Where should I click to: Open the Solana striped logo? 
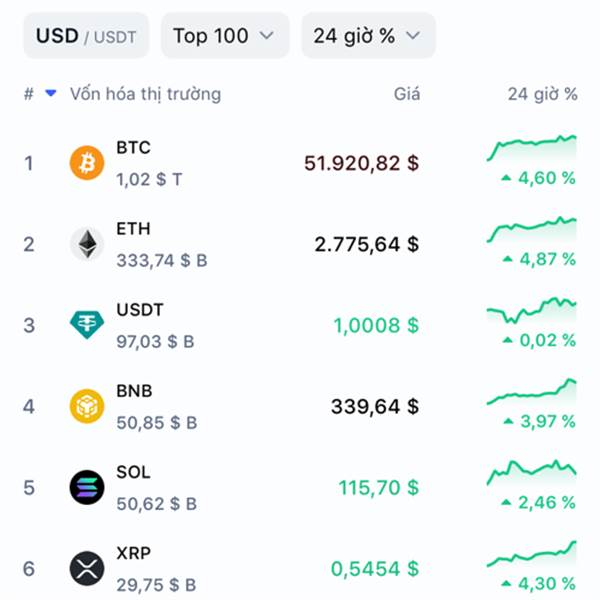coord(87,488)
